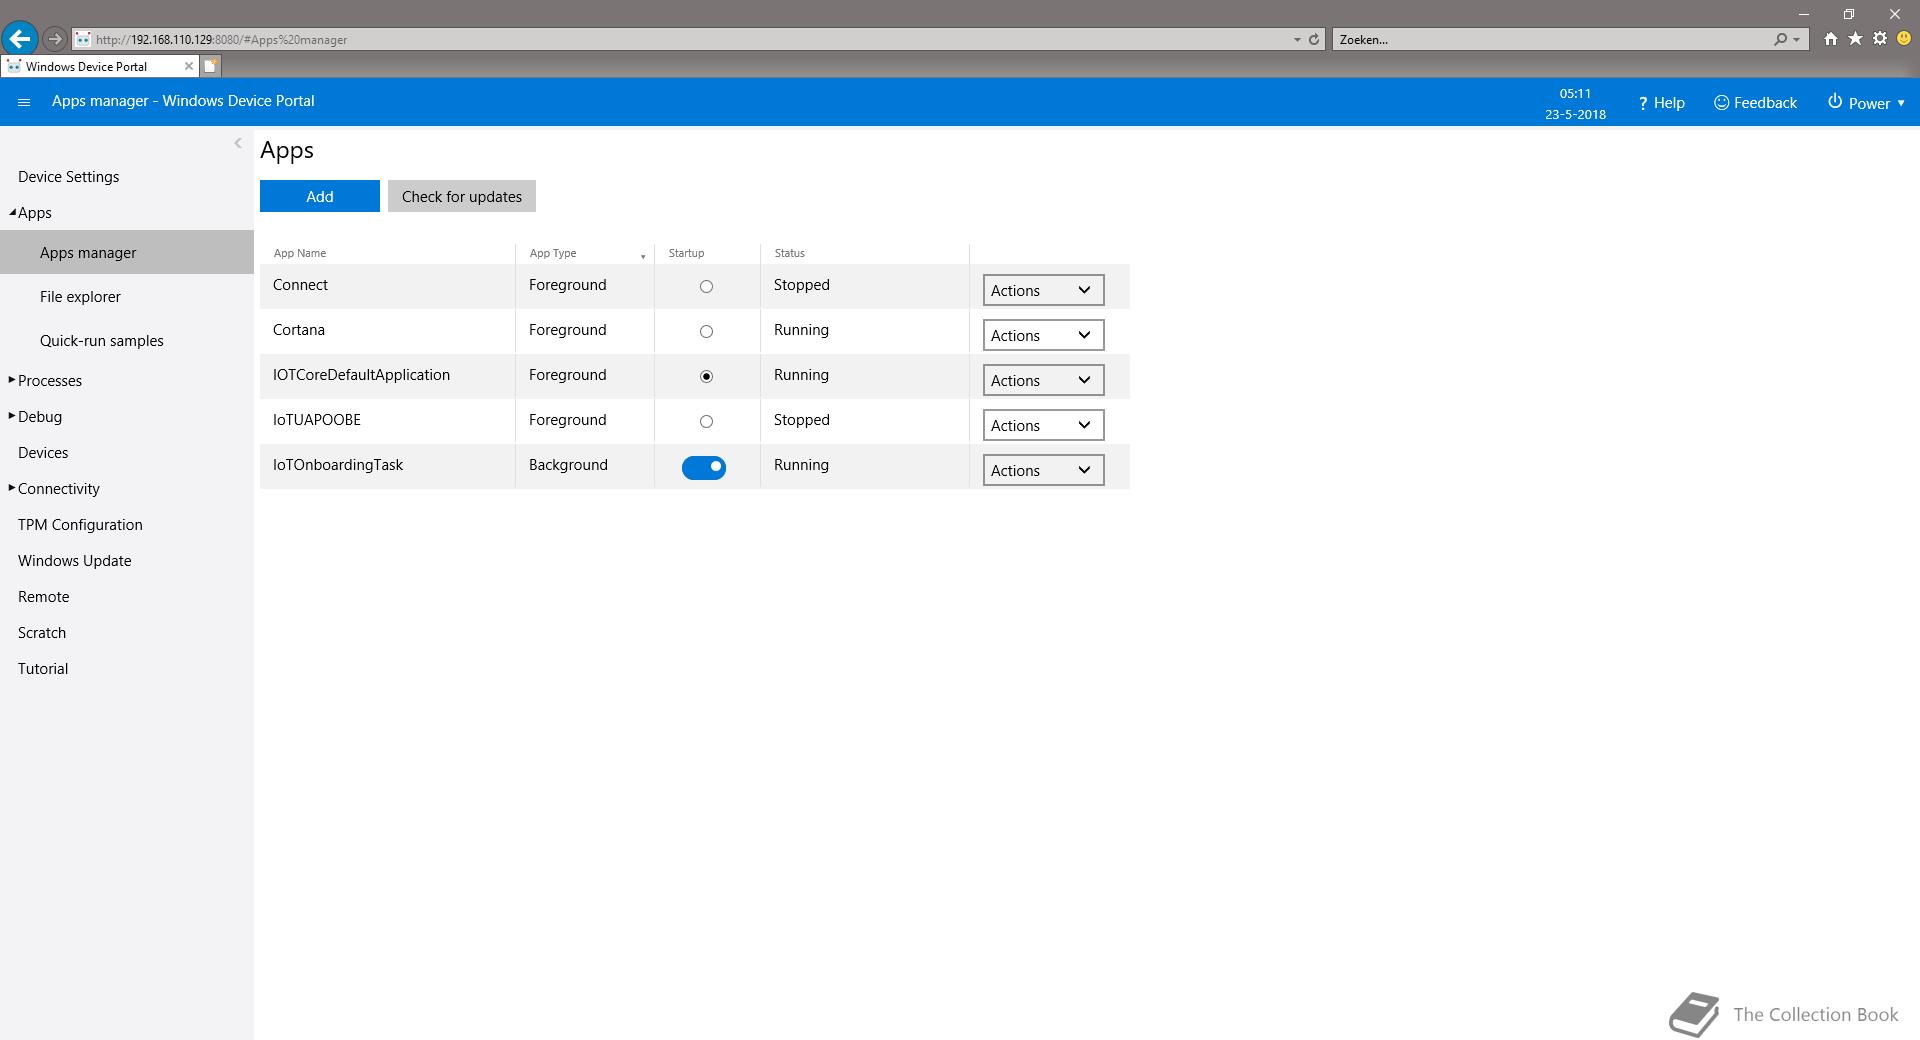Collapse the sidebar using the chevron
1920x1040 pixels.
(238, 143)
